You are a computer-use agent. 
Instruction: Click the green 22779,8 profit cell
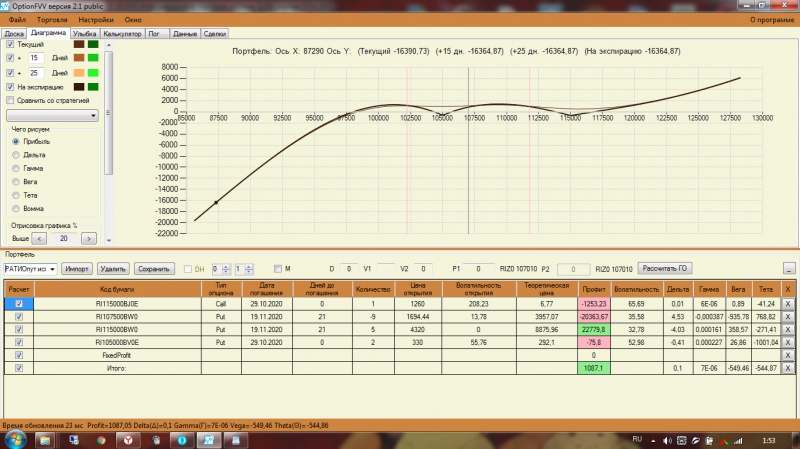(x=593, y=330)
